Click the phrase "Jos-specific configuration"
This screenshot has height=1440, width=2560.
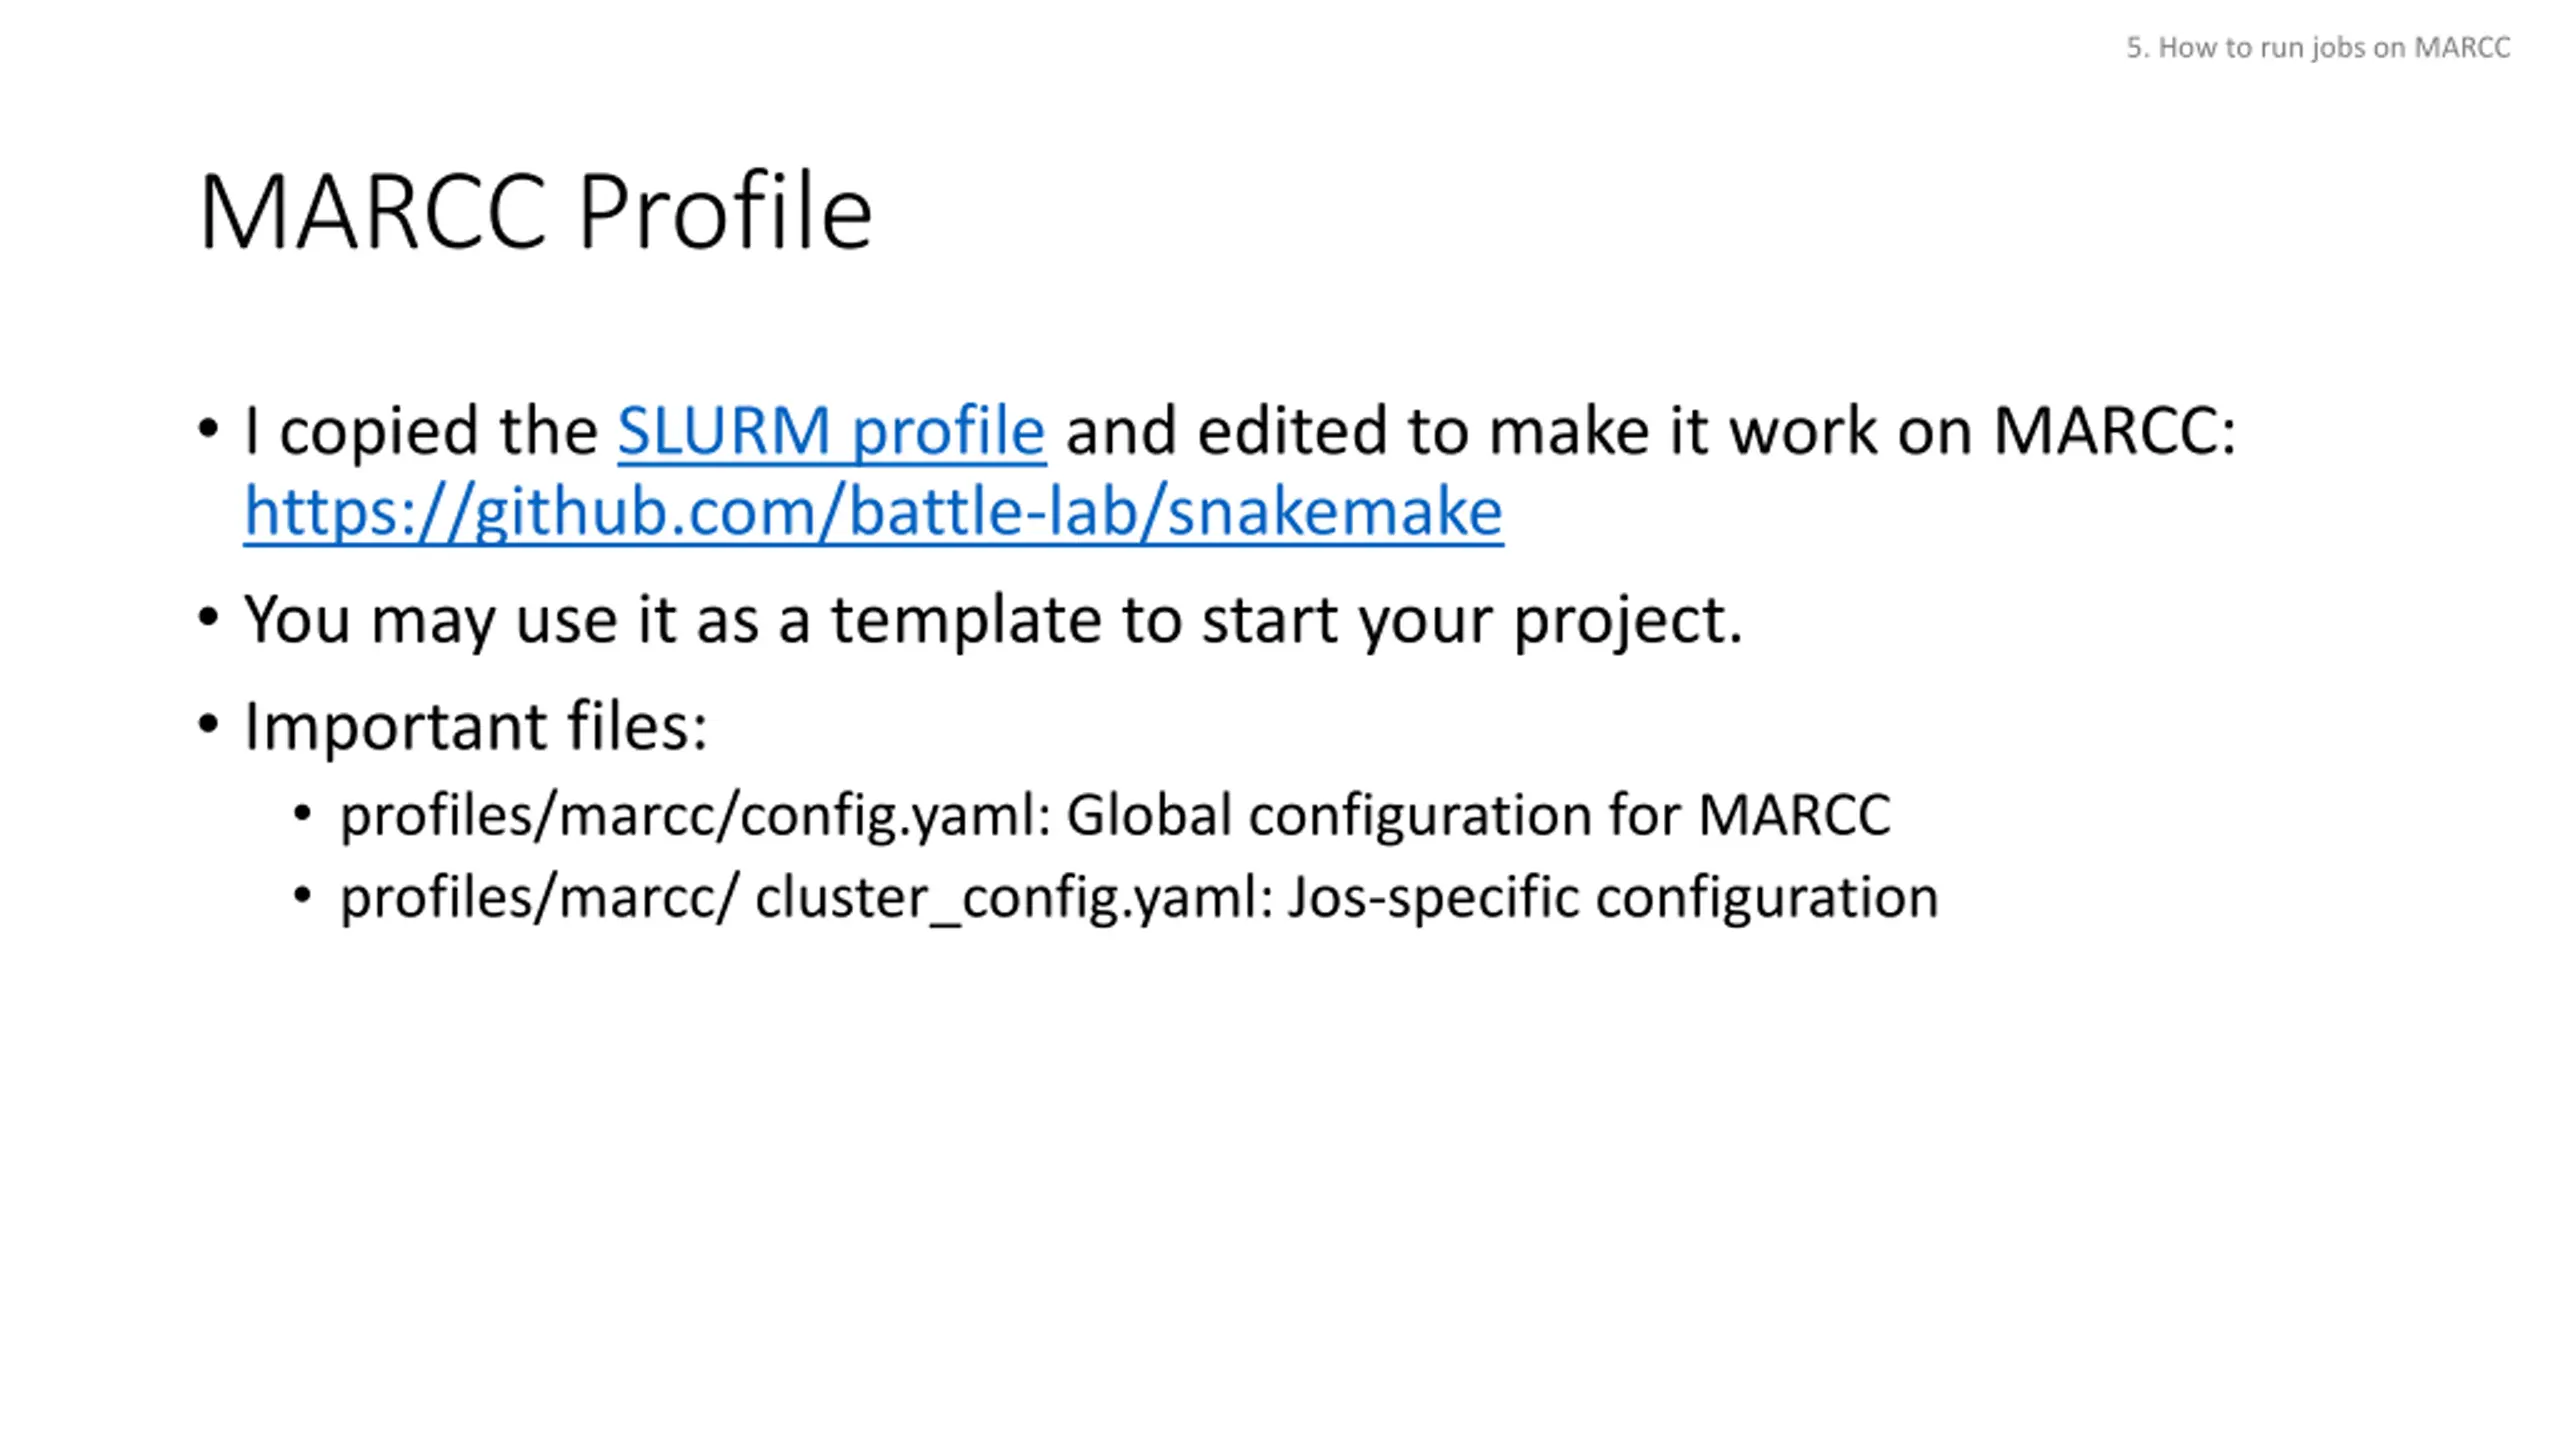[1612, 897]
